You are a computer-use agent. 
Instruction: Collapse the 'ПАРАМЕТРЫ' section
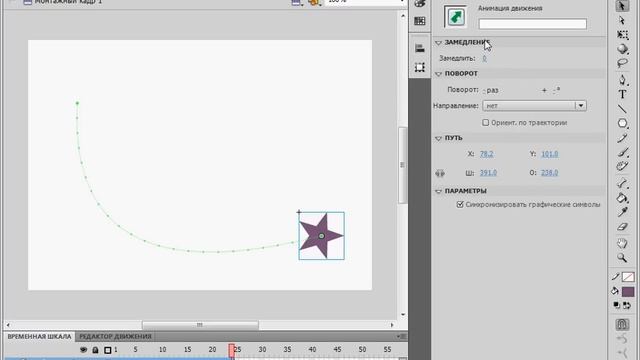pos(438,191)
